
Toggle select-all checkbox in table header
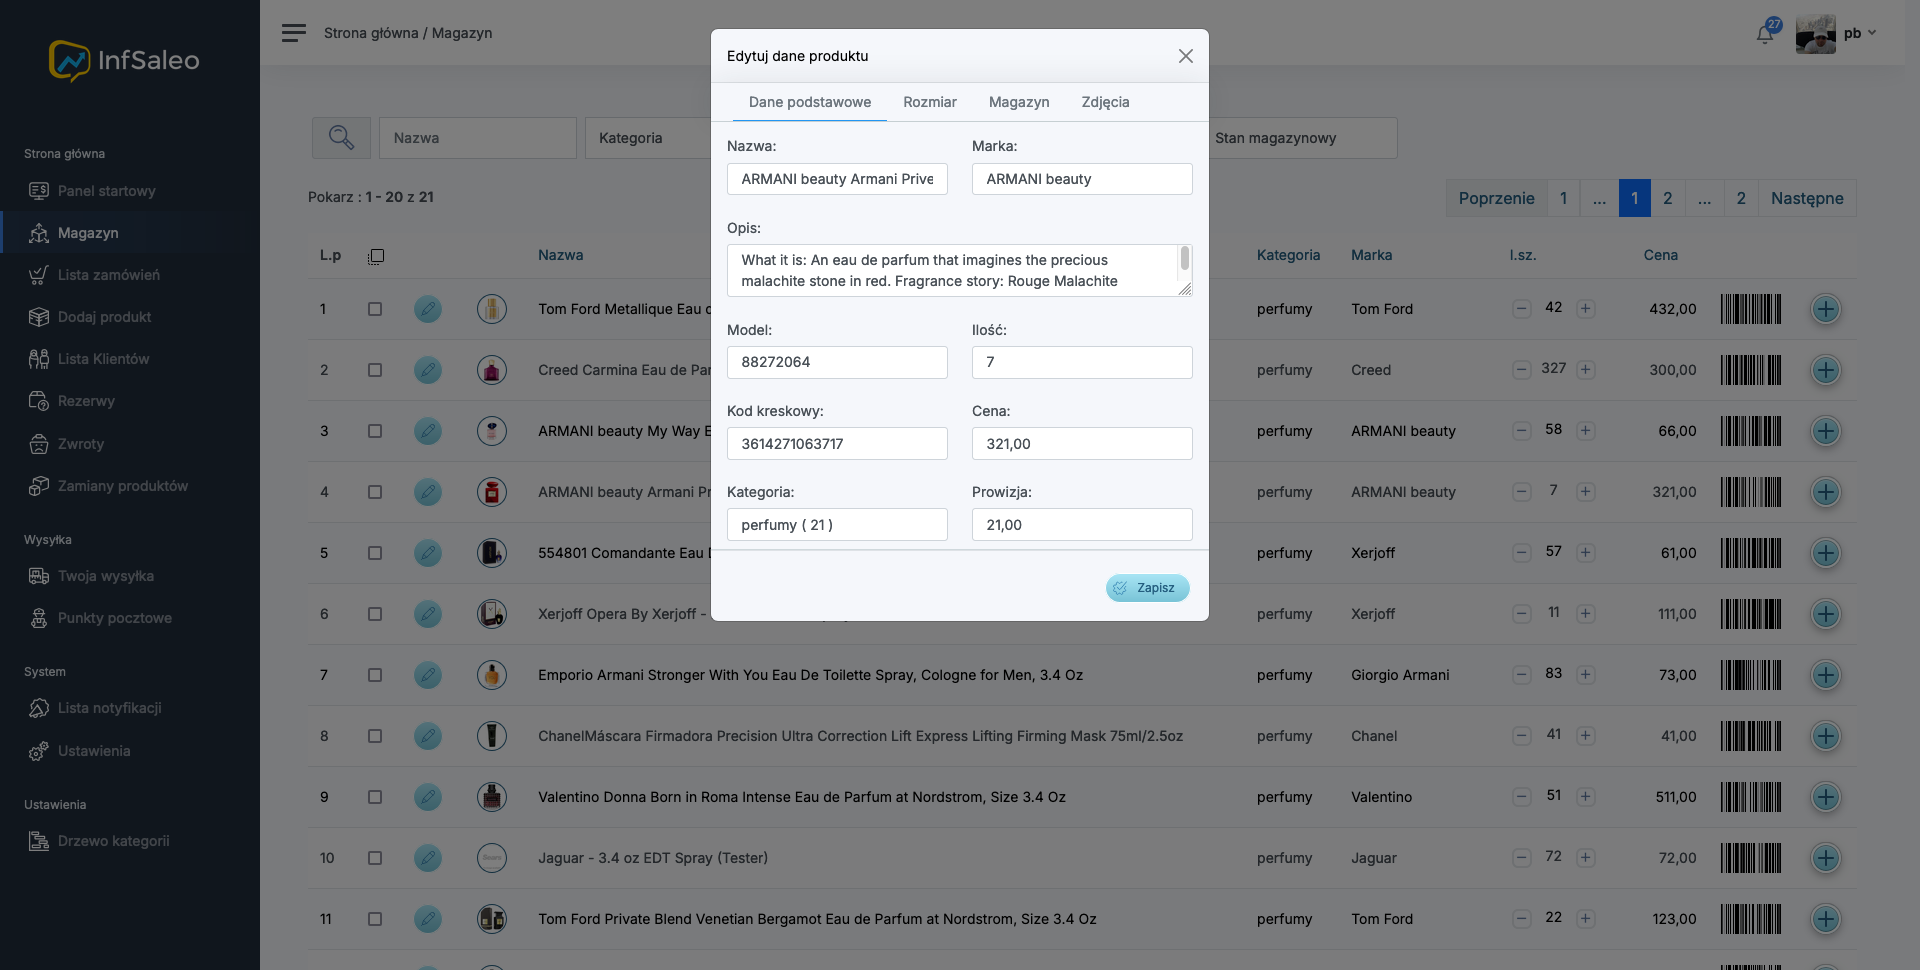(x=376, y=256)
